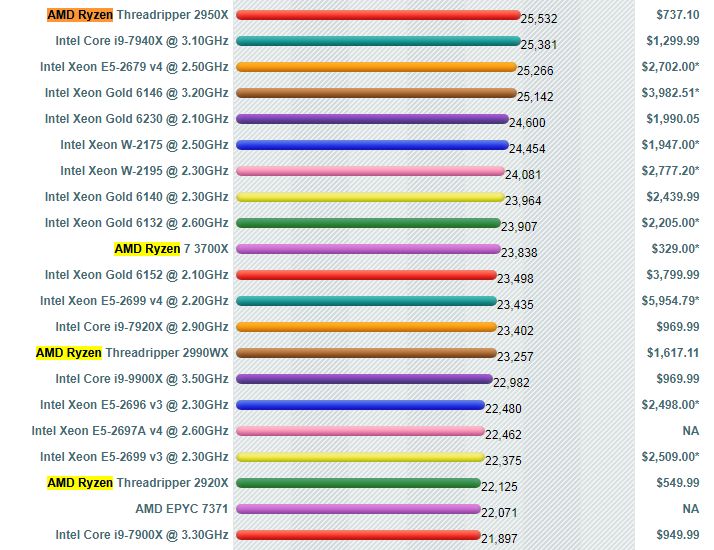The image size is (714, 550).
Task: Click the brown 25,142 score bar
Action: click(376, 93)
